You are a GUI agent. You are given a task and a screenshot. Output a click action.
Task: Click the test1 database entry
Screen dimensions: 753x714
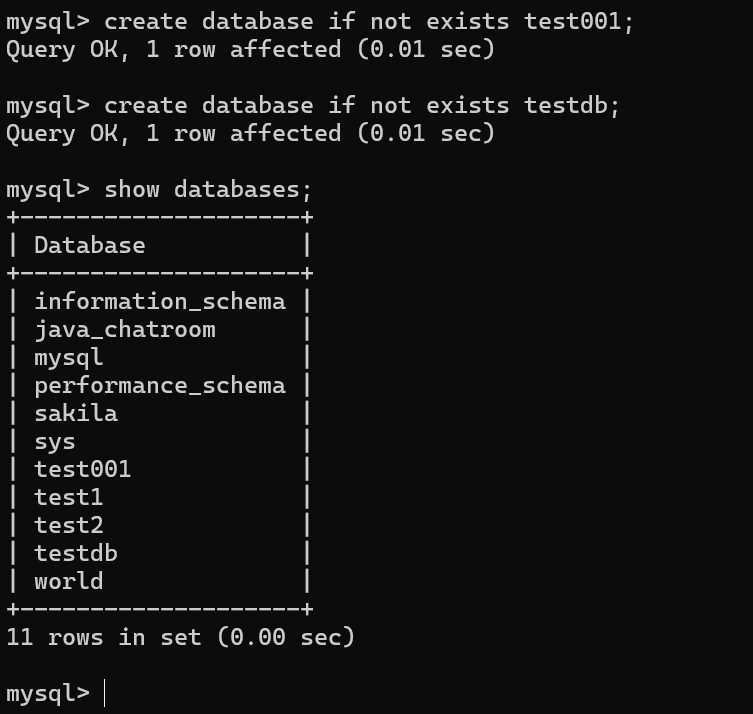click(68, 497)
